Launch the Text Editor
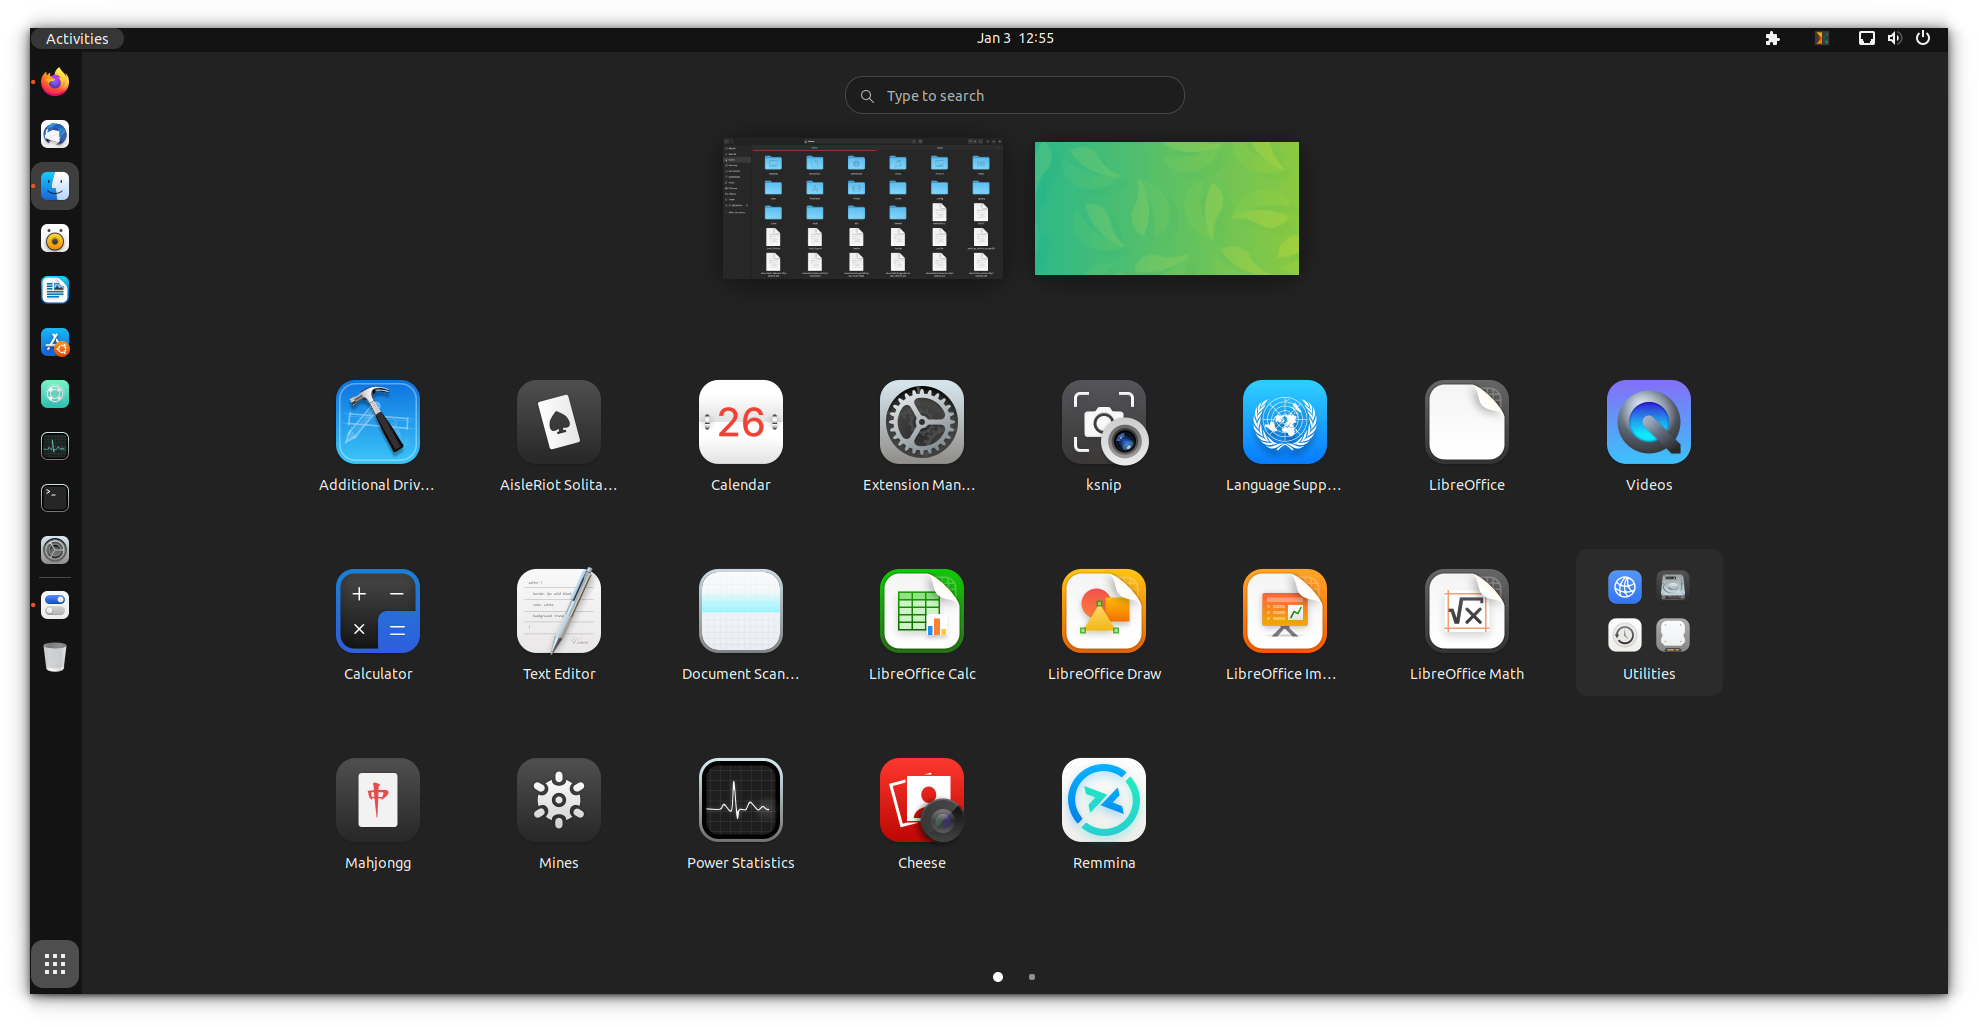Screen dimensions: 1978x1026 click(x=558, y=611)
